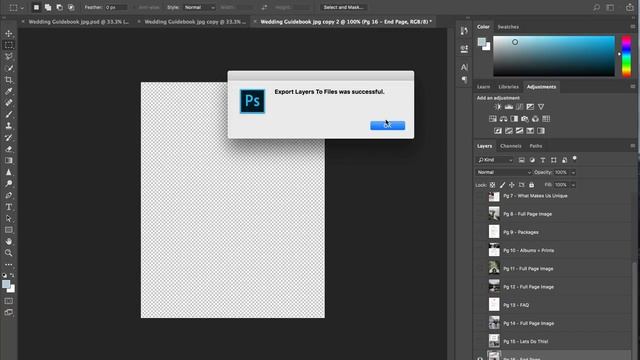The image size is (640, 360).
Task: Enable Subtract from Selection mode
Action: (60, 7)
